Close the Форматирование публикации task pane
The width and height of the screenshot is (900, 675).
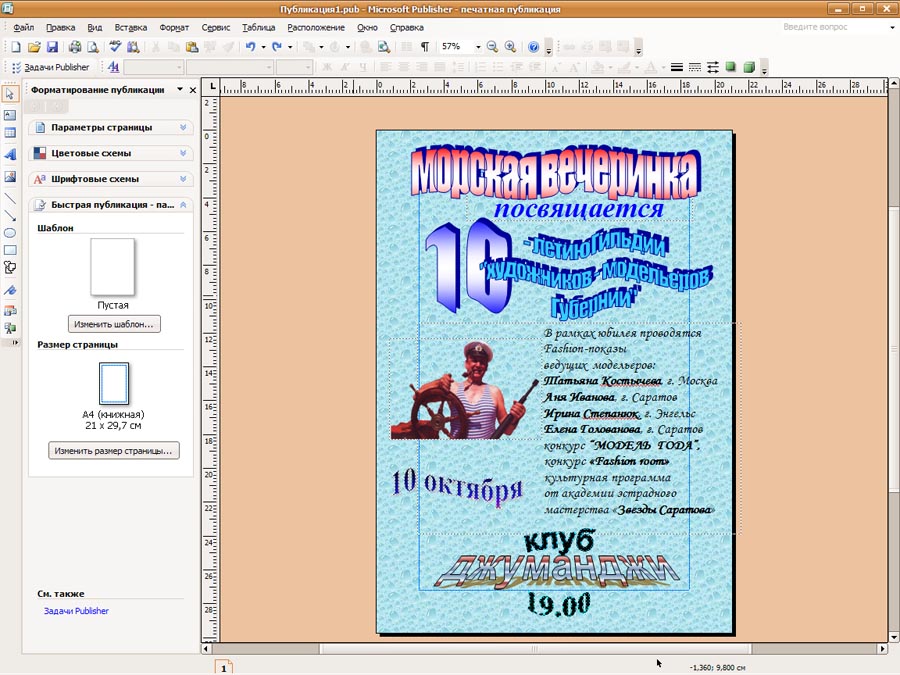point(193,90)
